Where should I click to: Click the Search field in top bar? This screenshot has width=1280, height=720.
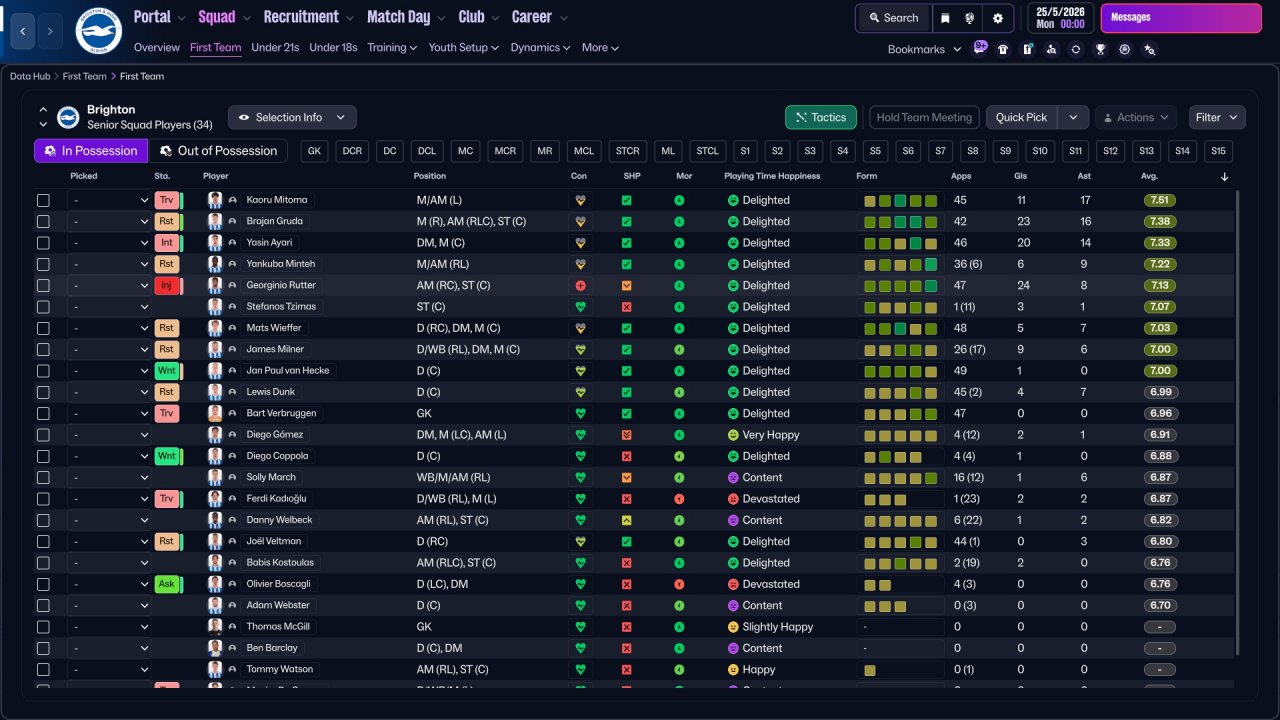[x=893, y=18]
